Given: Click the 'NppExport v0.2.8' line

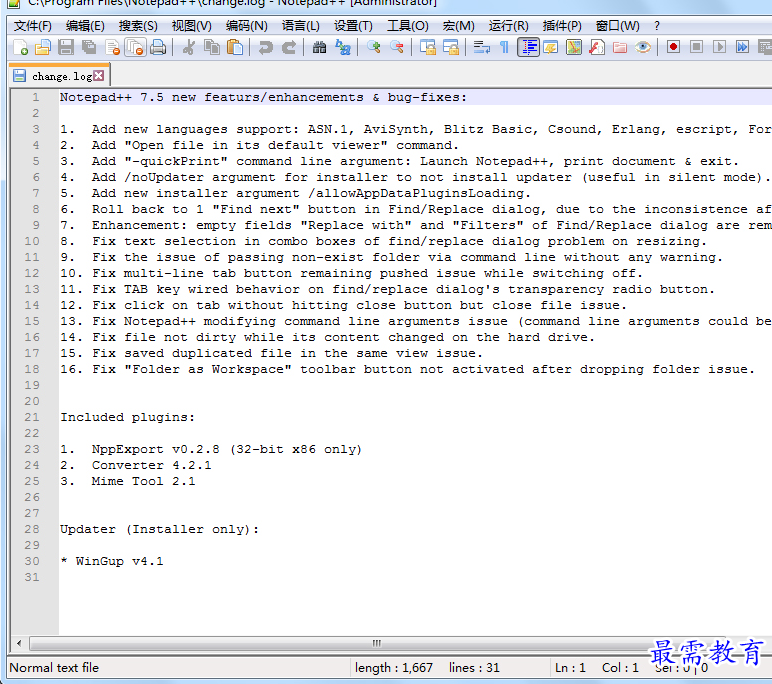Looking at the screenshot, I should [211, 449].
